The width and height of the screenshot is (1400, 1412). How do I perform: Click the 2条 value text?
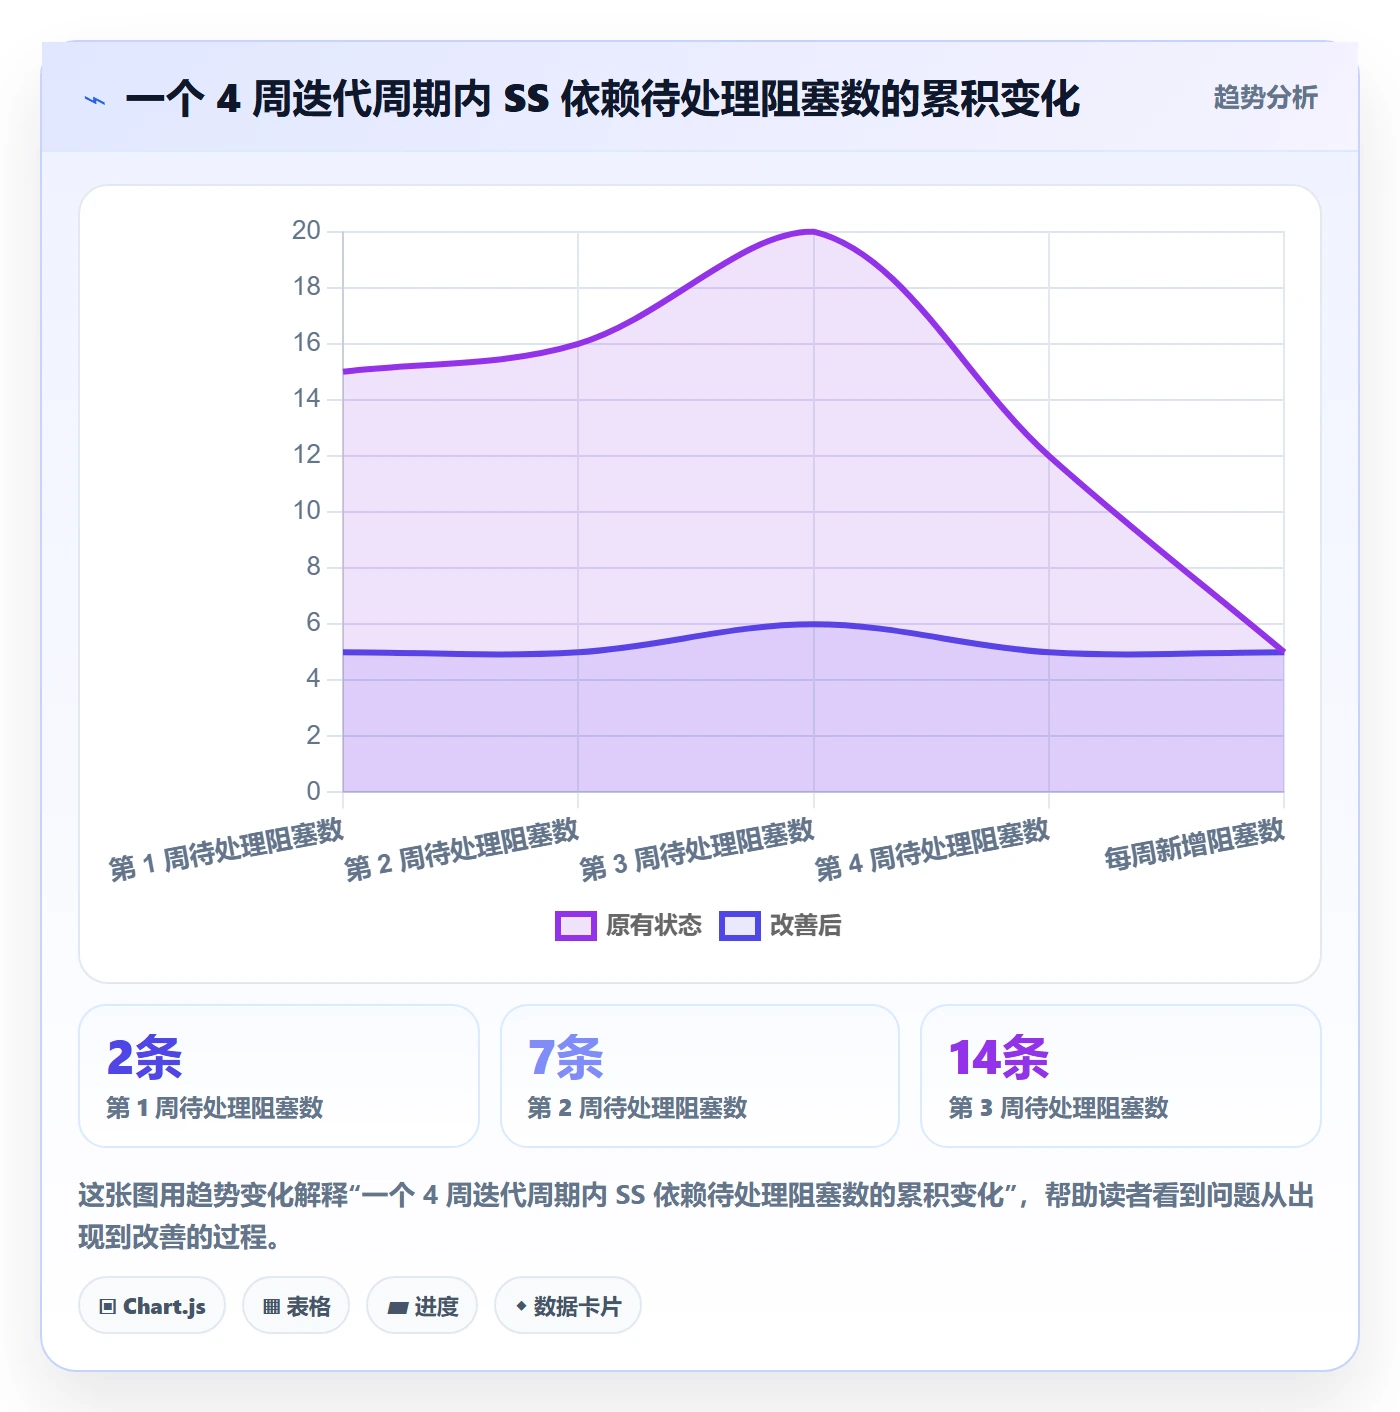coord(145,1058)
